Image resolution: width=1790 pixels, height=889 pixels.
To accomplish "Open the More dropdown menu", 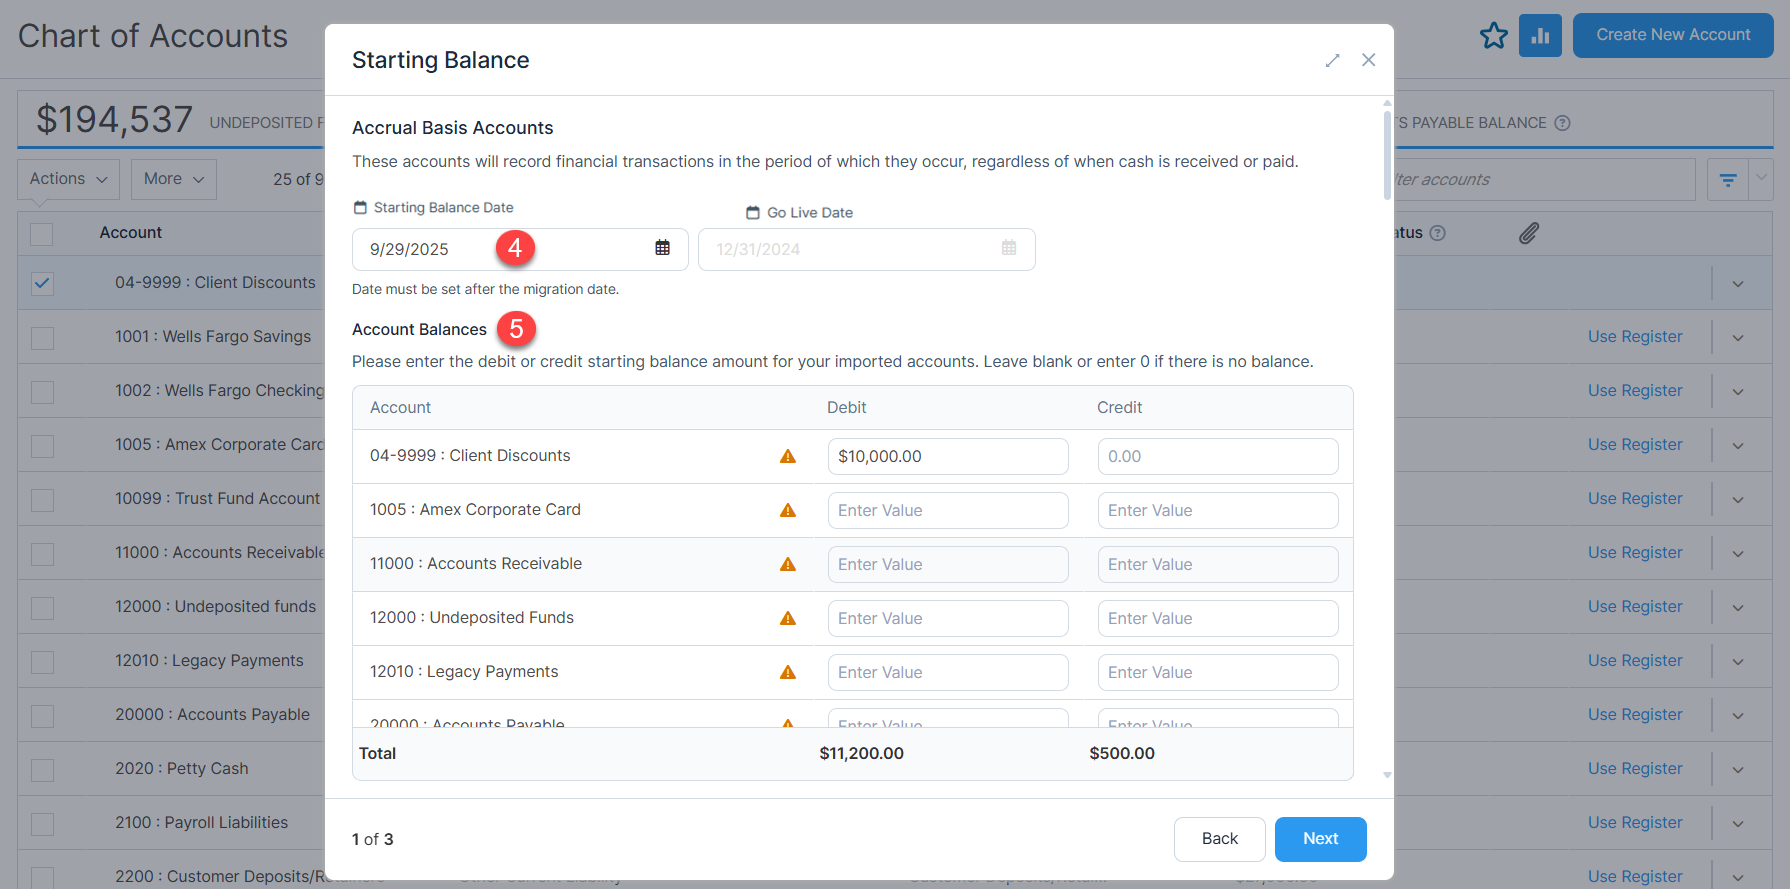I will point(174,179).
